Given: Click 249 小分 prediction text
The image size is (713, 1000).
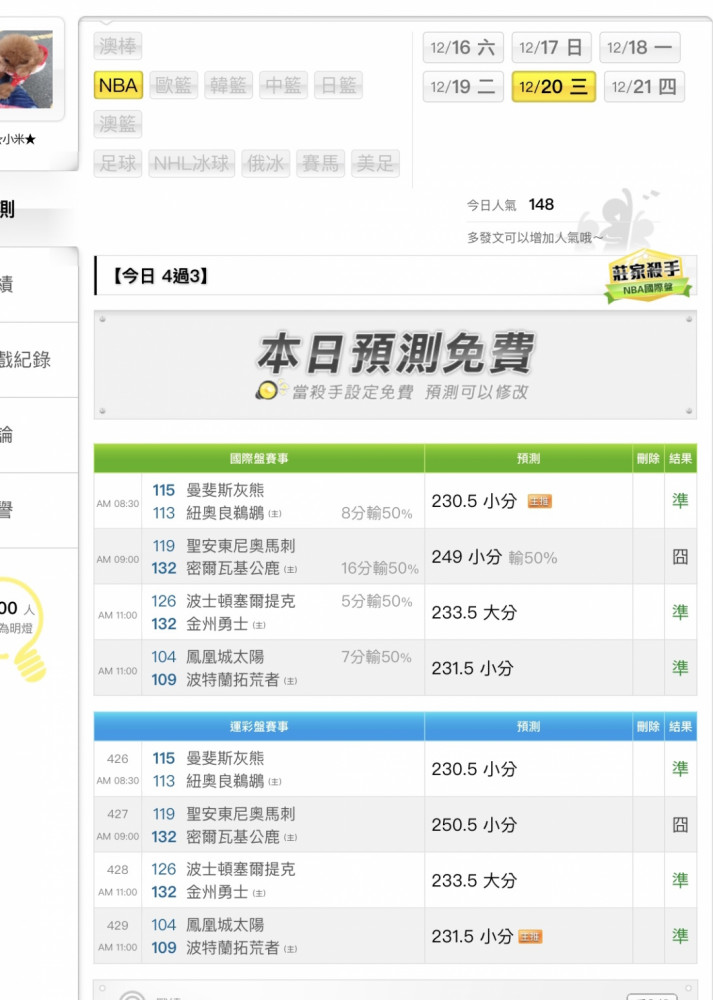Looking at the screenshot, I should [467, 557].
